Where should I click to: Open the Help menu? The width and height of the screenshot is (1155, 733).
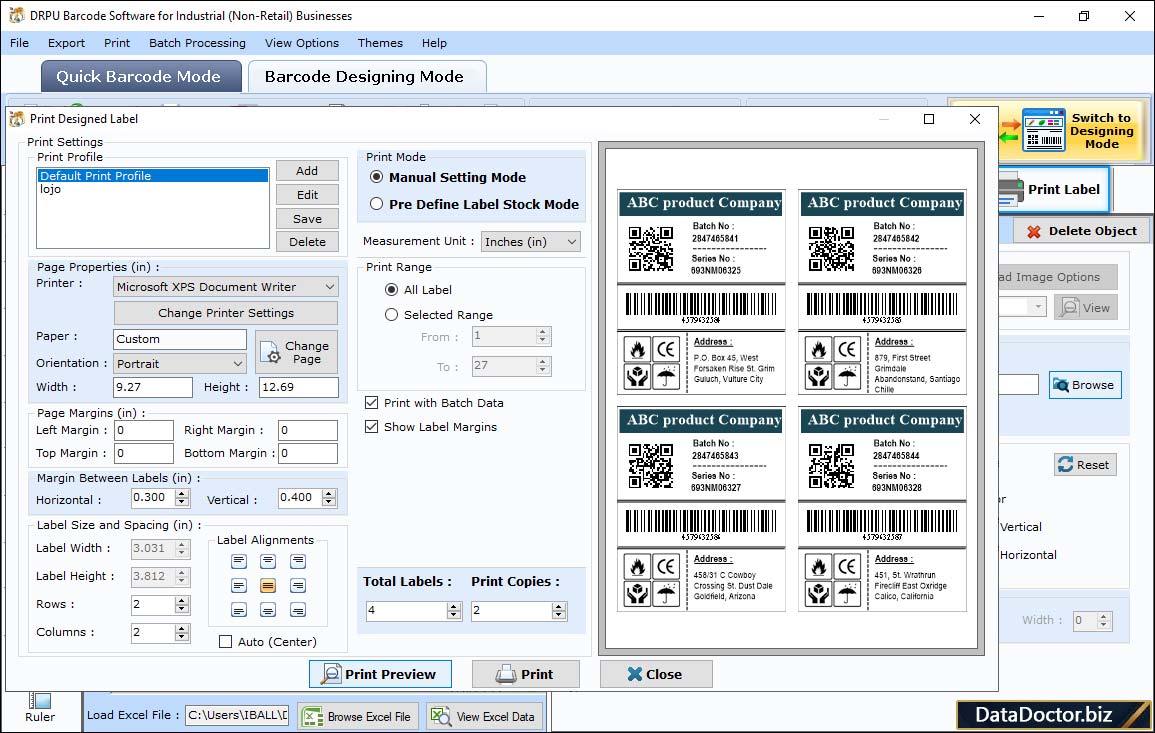pyautogui.click(x=434, y=43)
